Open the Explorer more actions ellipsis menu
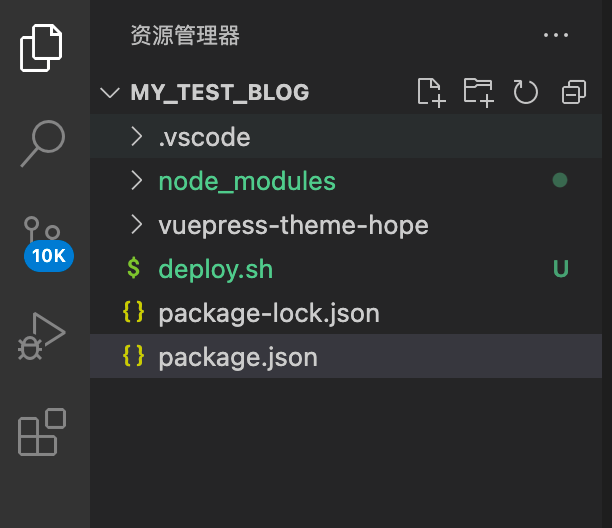 click(556, 35)
